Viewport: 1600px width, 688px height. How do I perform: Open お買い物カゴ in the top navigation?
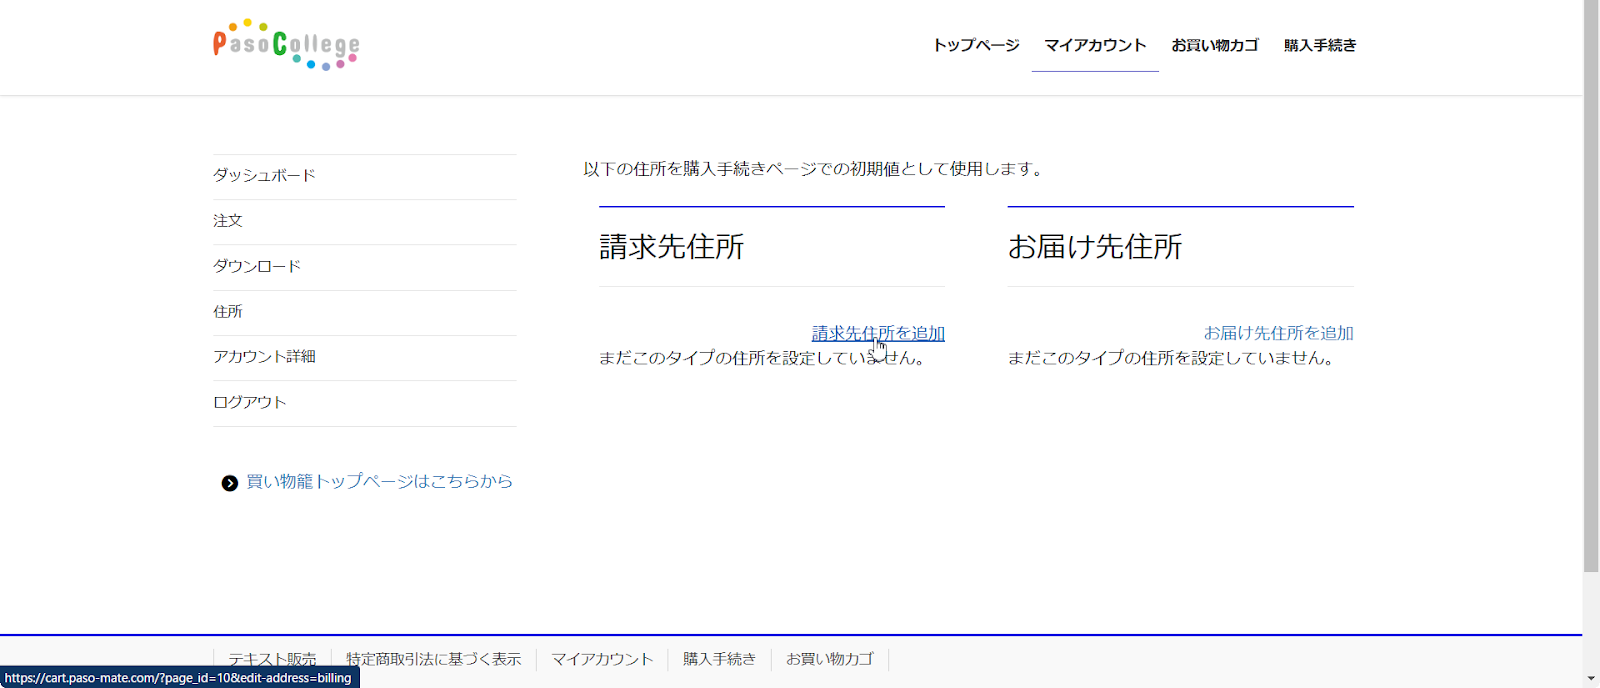pos(1215,45)
